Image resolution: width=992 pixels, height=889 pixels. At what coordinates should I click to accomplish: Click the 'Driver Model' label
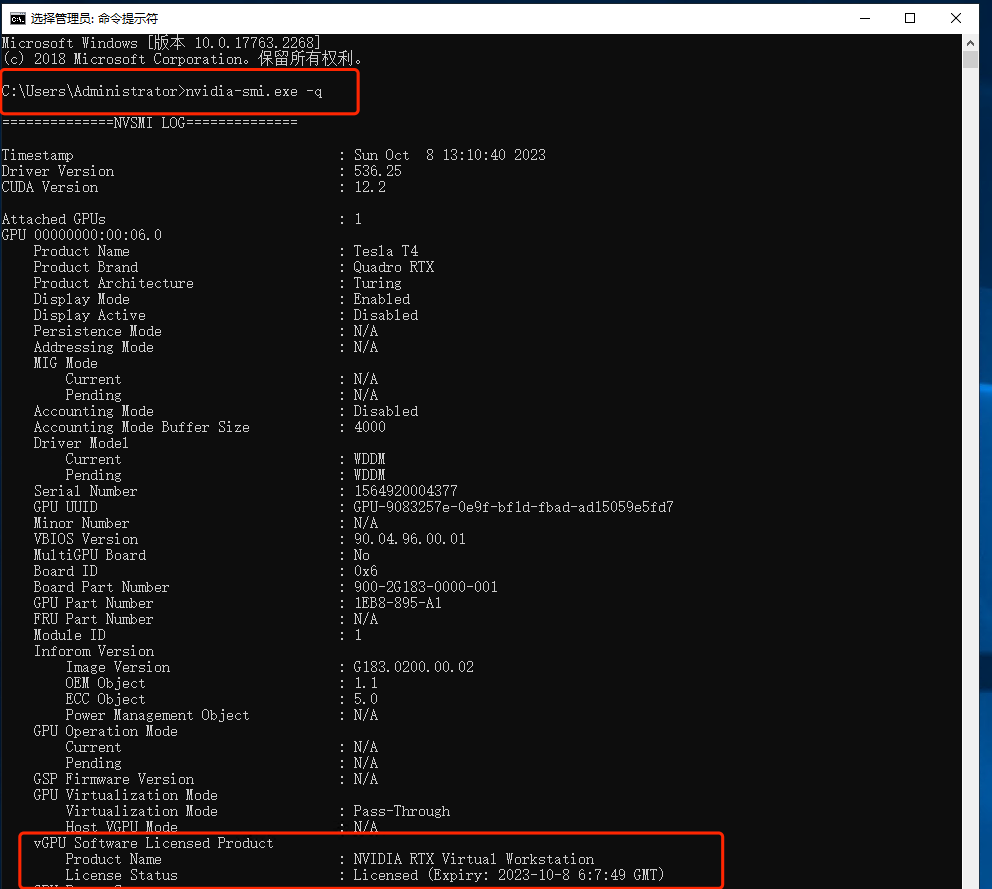81,444
